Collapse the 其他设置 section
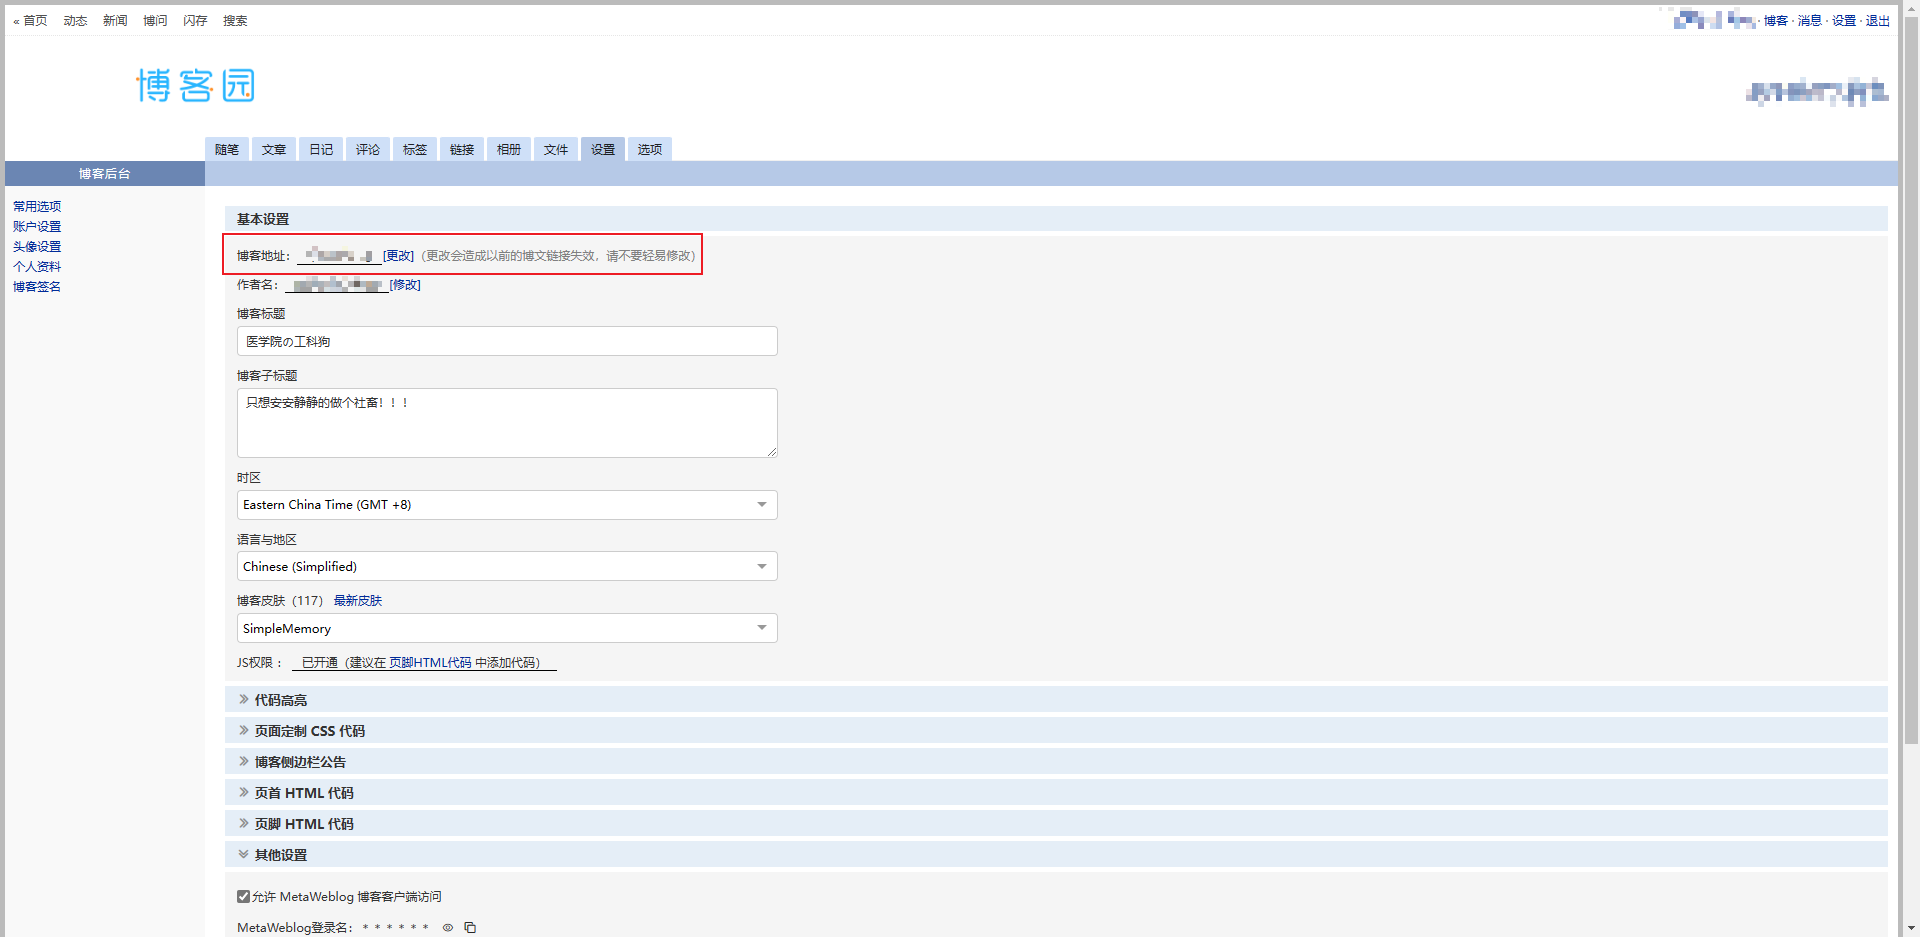Viewport: 1920px width, 937px height. click(x=1056, y=855)
